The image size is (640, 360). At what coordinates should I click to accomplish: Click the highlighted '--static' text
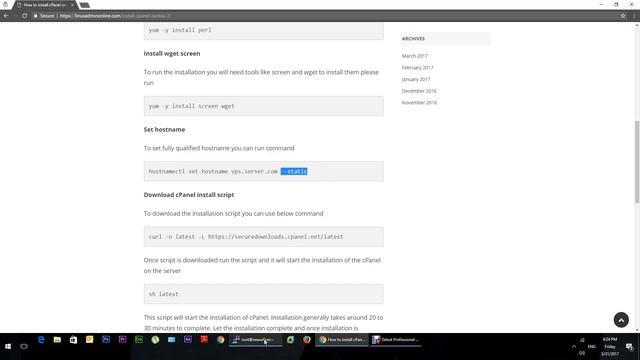(294, 171)
